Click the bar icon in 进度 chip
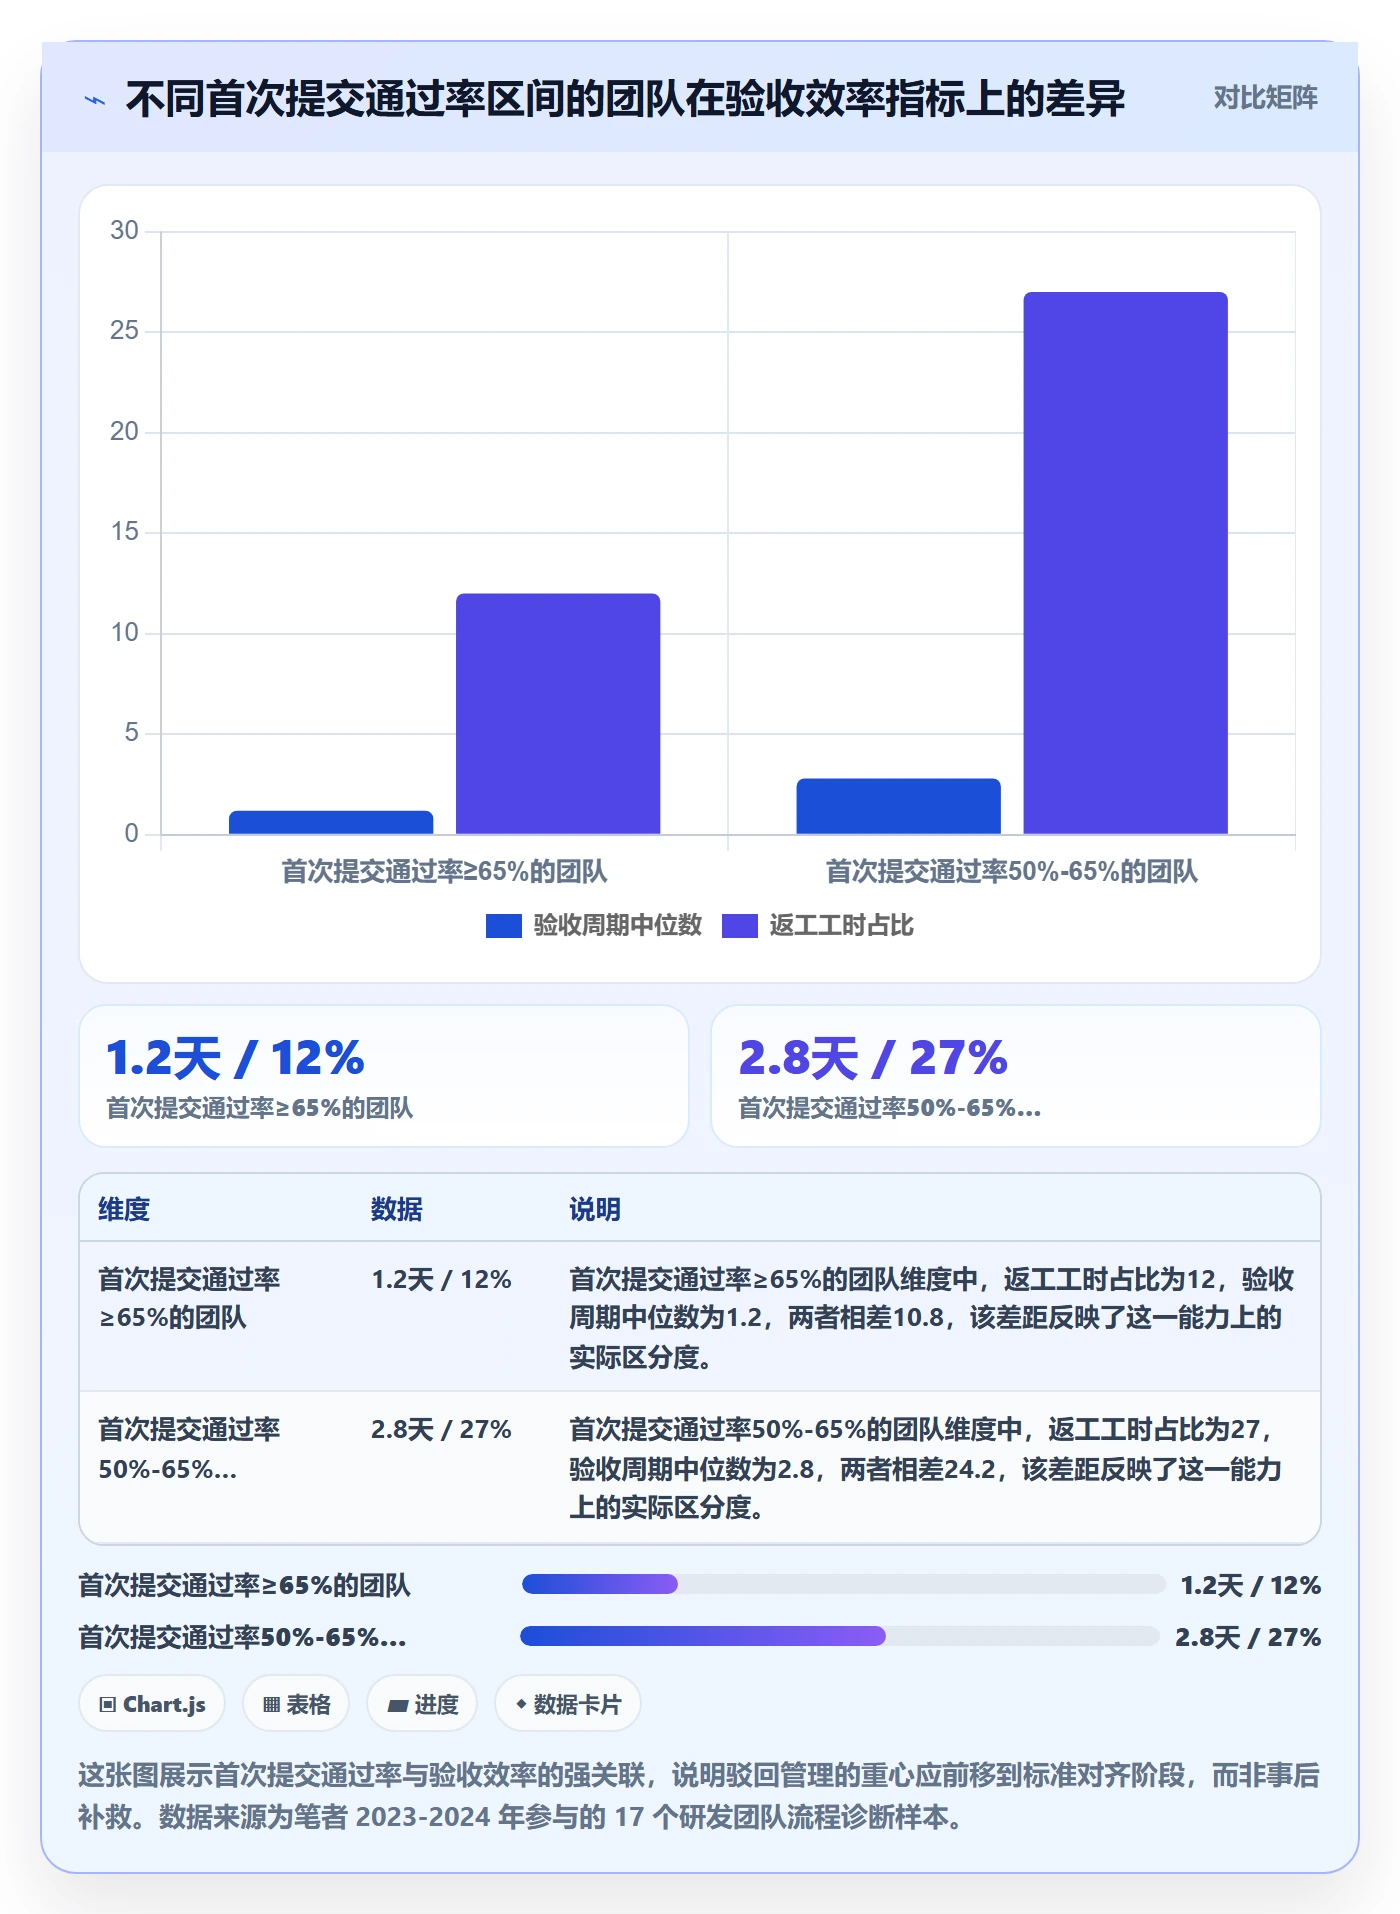The image size is (1400, 1914). tap(398, 1706)
